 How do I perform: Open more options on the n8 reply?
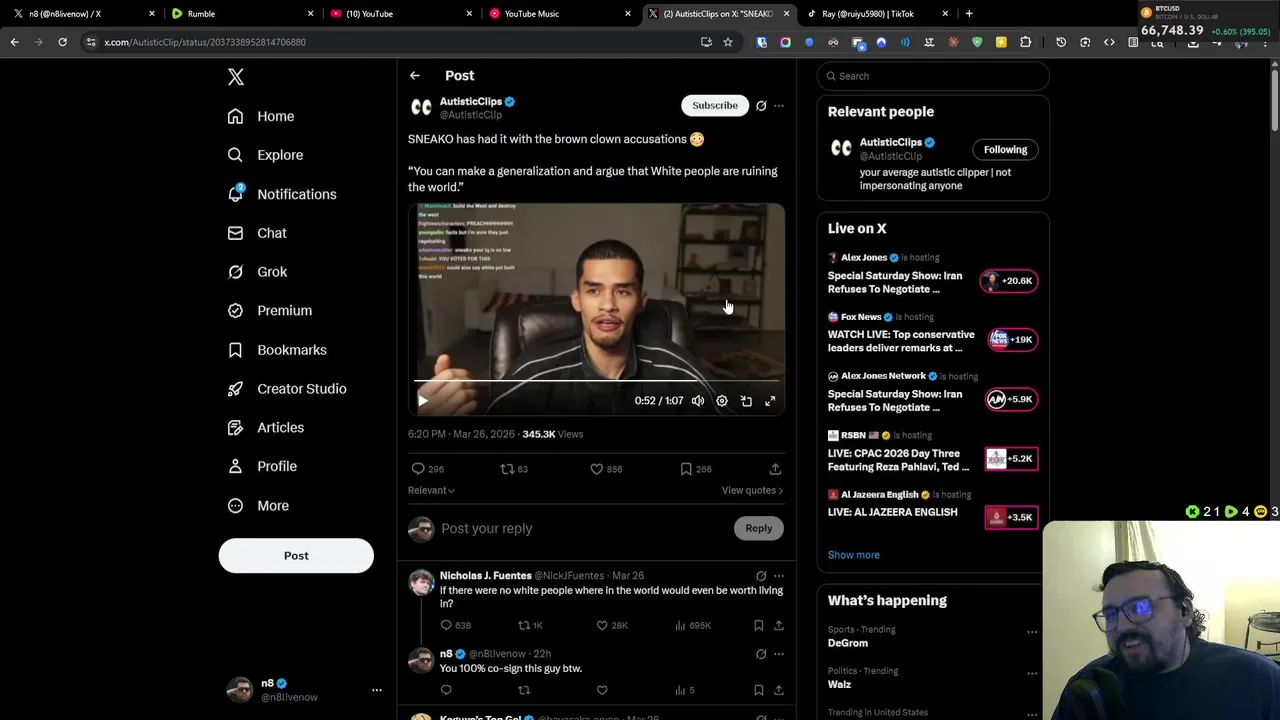pos(779,654)
